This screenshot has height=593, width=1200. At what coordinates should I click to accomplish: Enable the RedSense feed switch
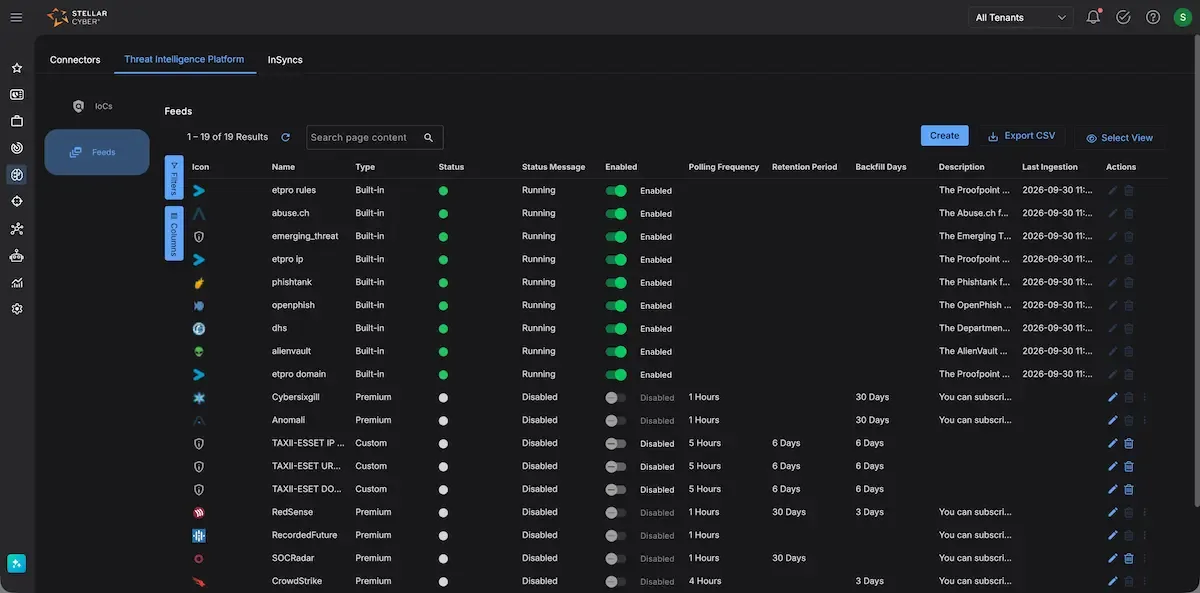coord(616,512)
